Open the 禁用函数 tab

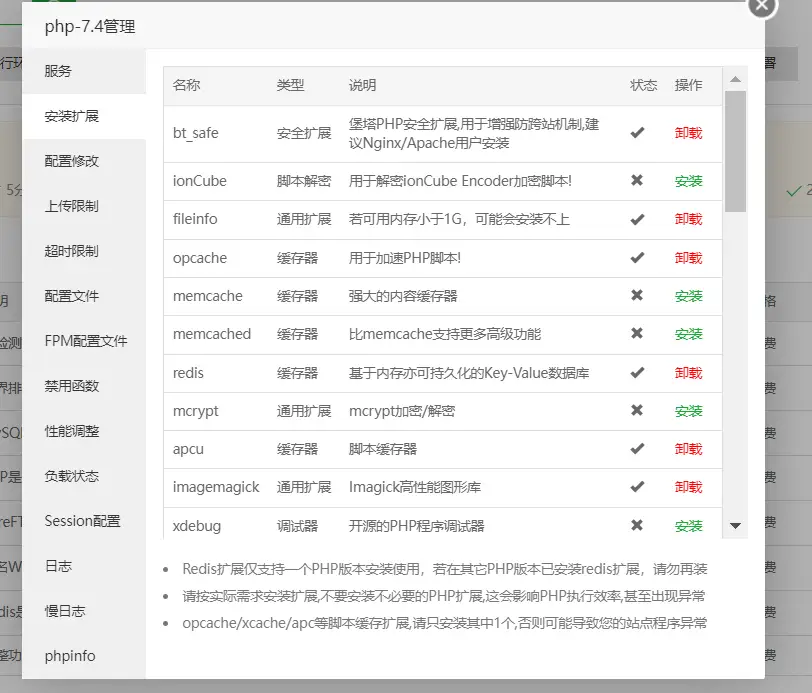click(72, 386)
